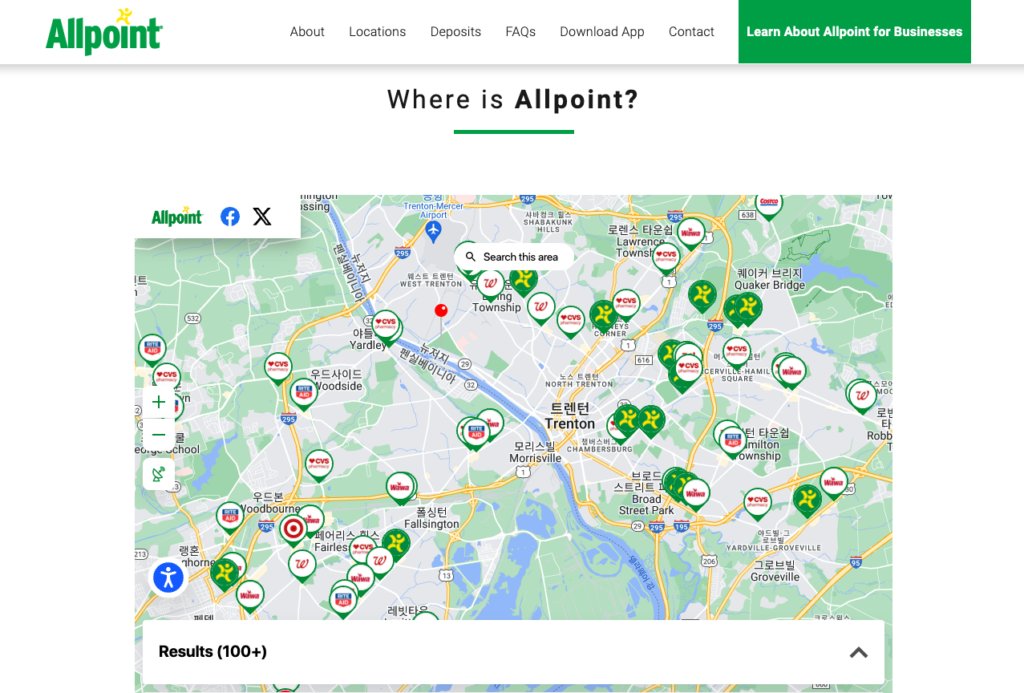
Task: Click the Facebook icon on map panel
Action: point(230,216)
